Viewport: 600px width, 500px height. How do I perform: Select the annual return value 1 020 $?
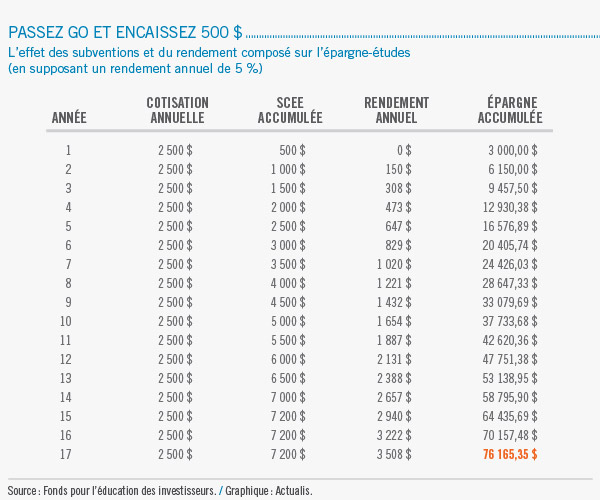394,264
